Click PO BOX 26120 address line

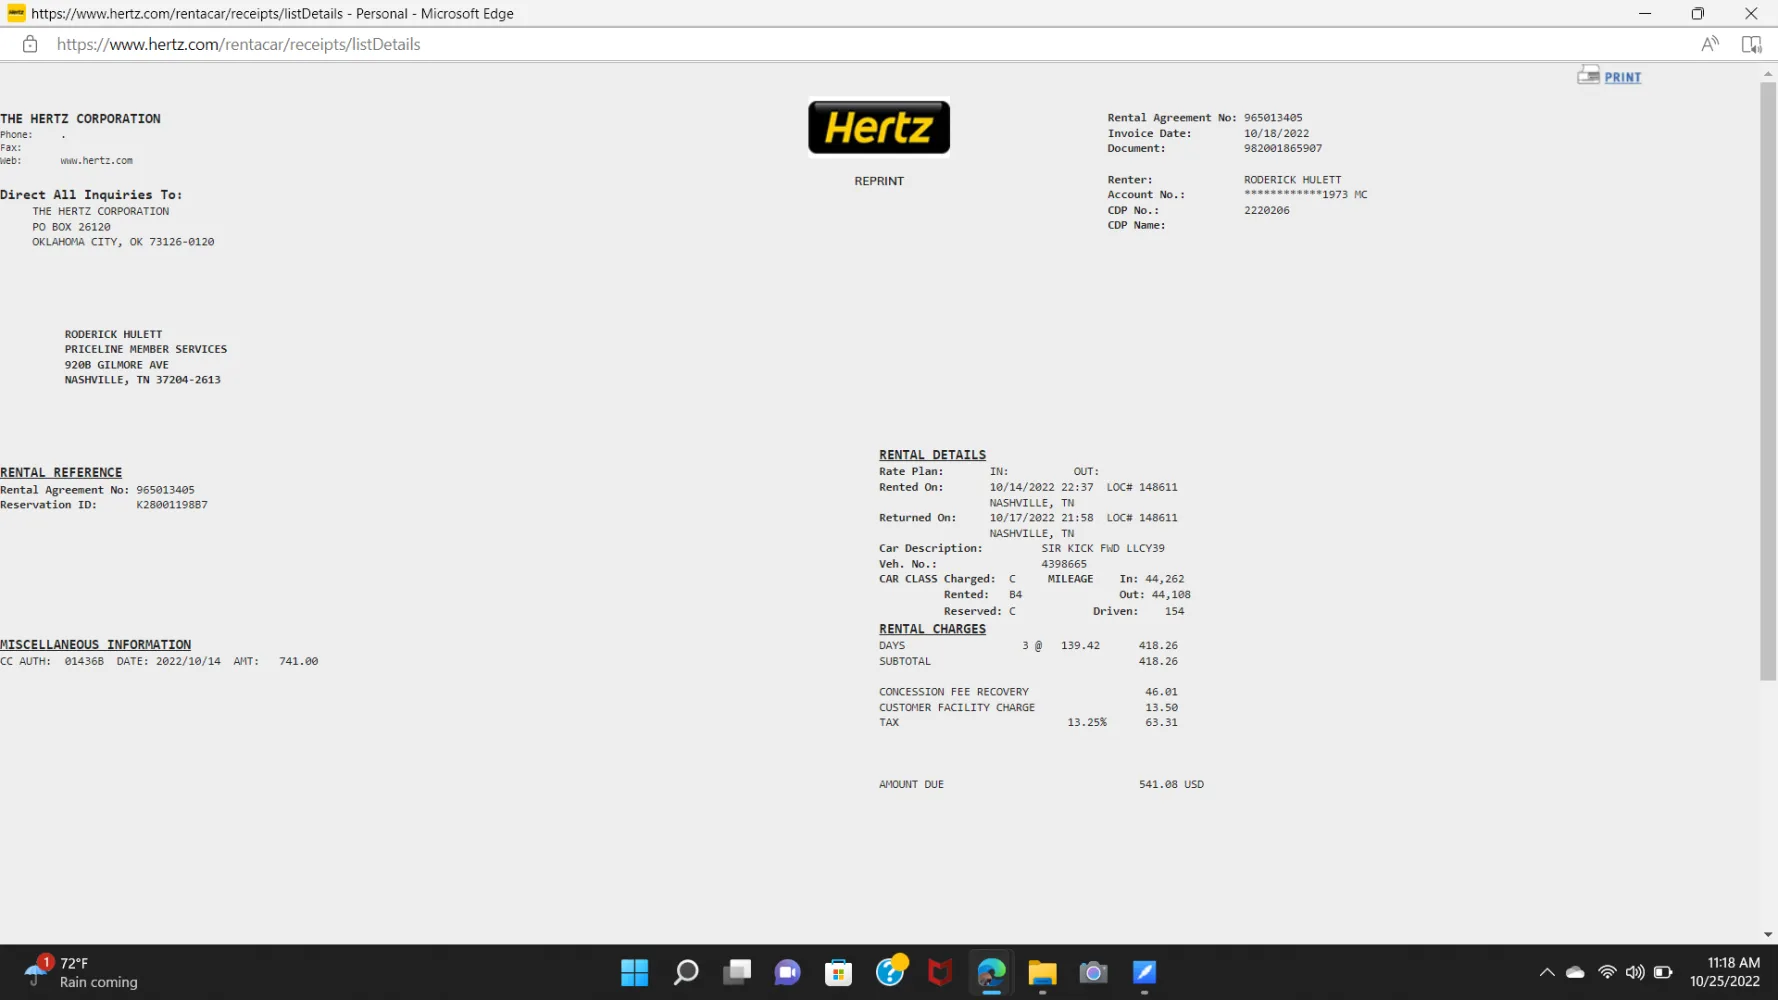coord(71,227)
